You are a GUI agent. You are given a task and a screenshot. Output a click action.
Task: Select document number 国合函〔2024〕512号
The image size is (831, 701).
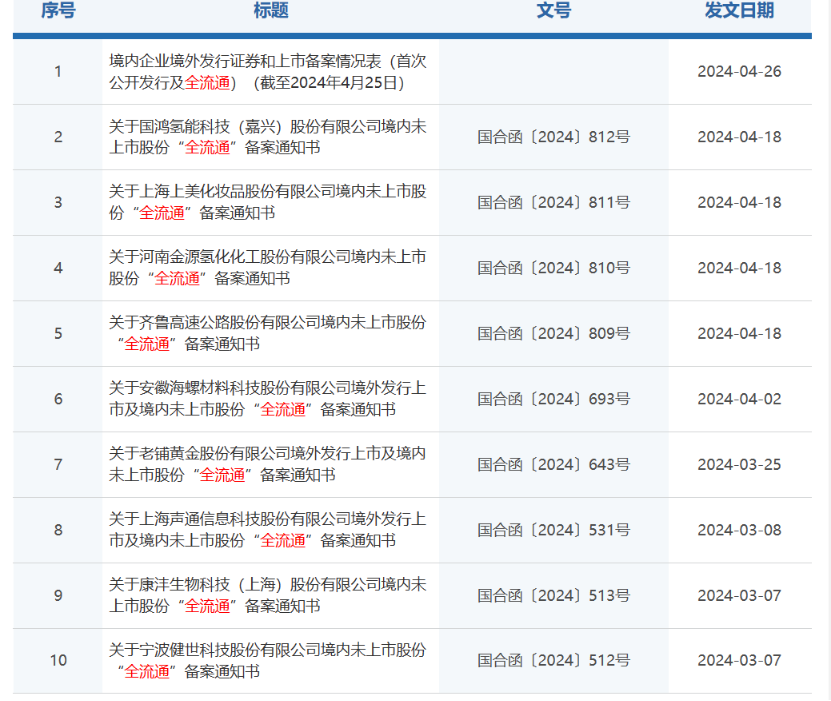[x=554, y=661]
